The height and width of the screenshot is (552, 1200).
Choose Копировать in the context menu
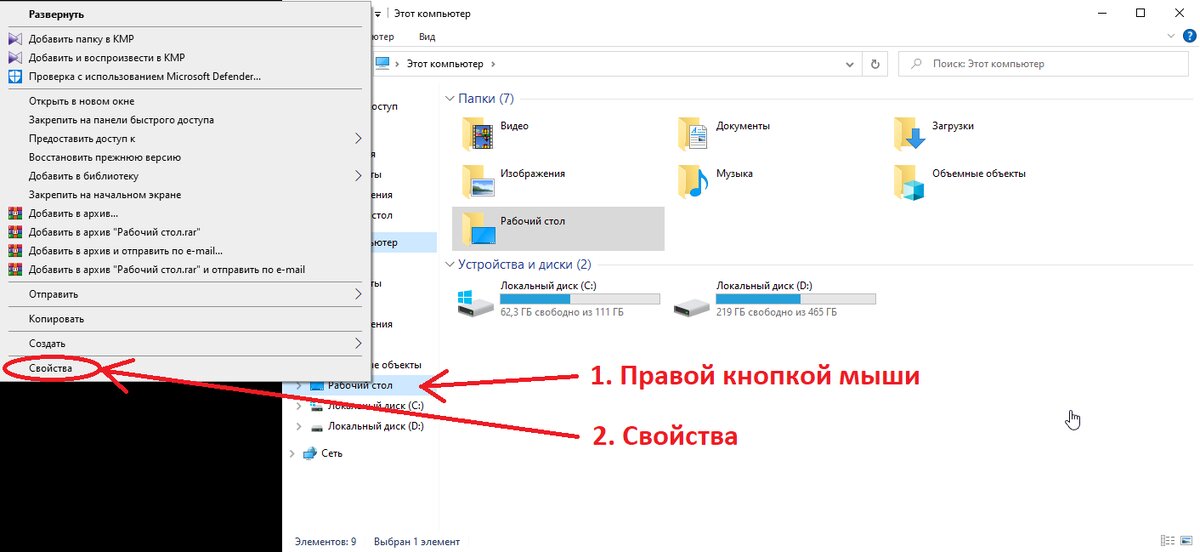pos(56,319)
